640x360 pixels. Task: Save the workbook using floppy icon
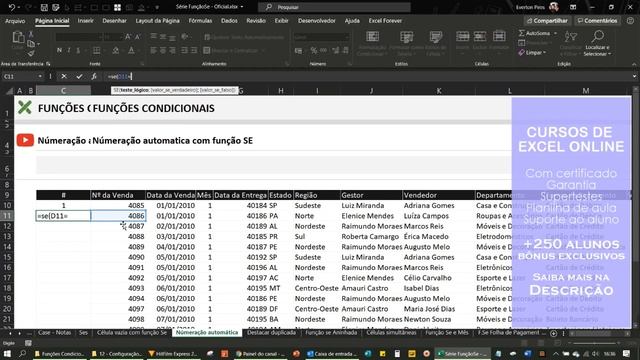point(44,7)
